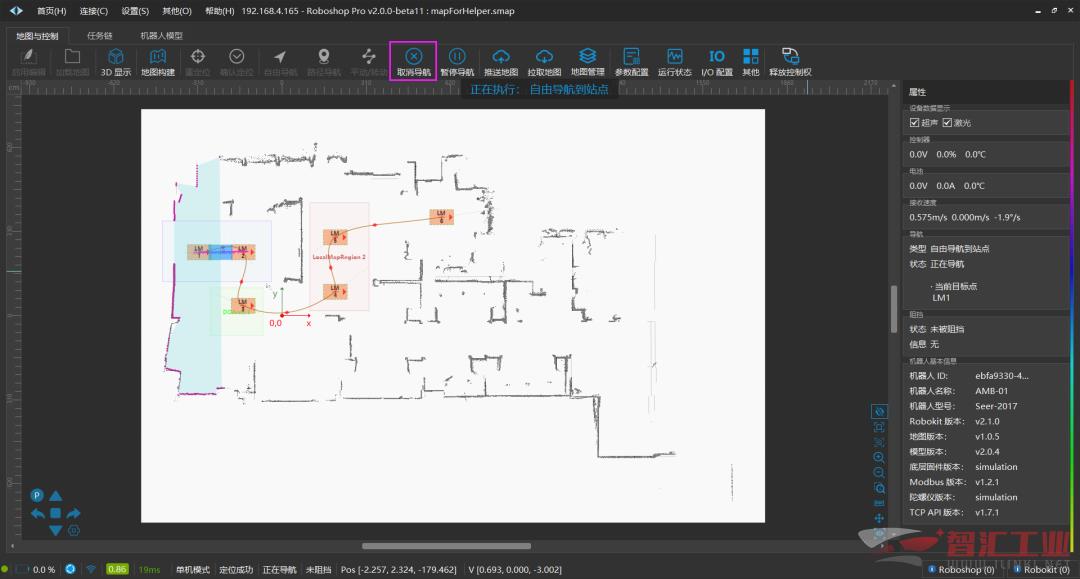Click the P button in the jog pad
This screenshot has height=579, width=1080.
[x=37, y=495]
